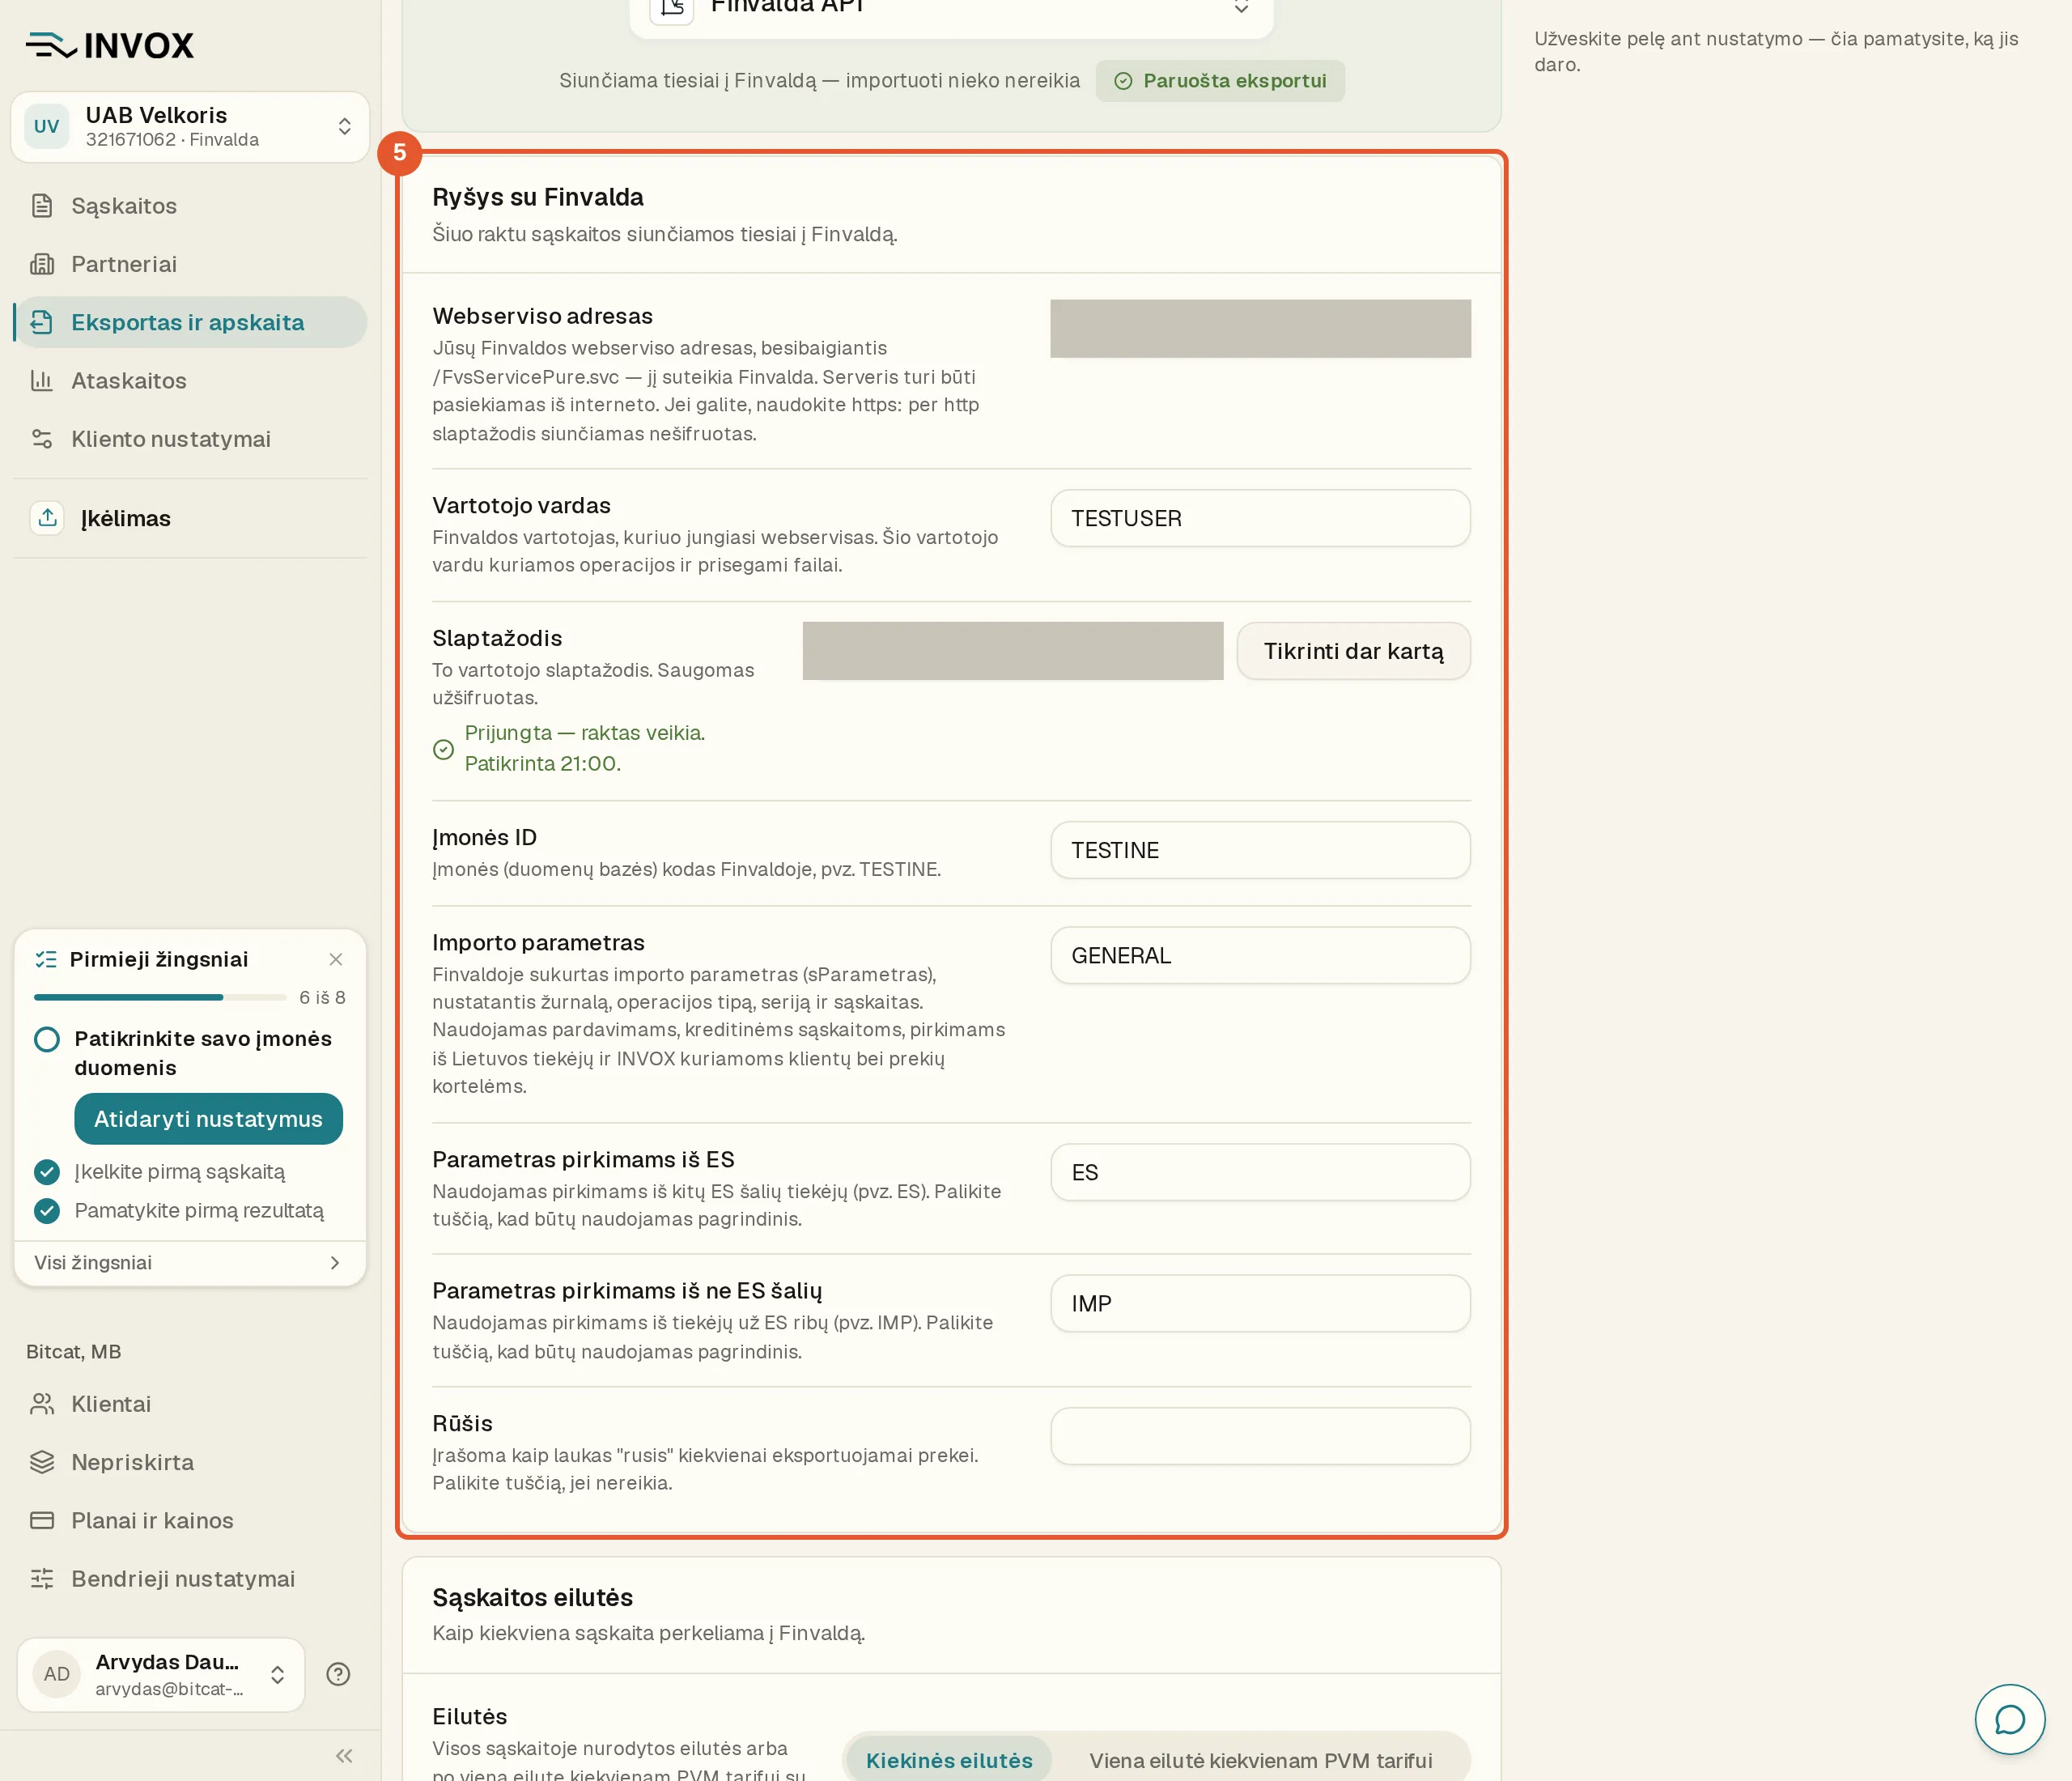Viewport: 2072px width, 1781px height.
Task: Click the Ataskaitos chart icon
Action: (42, 381)
